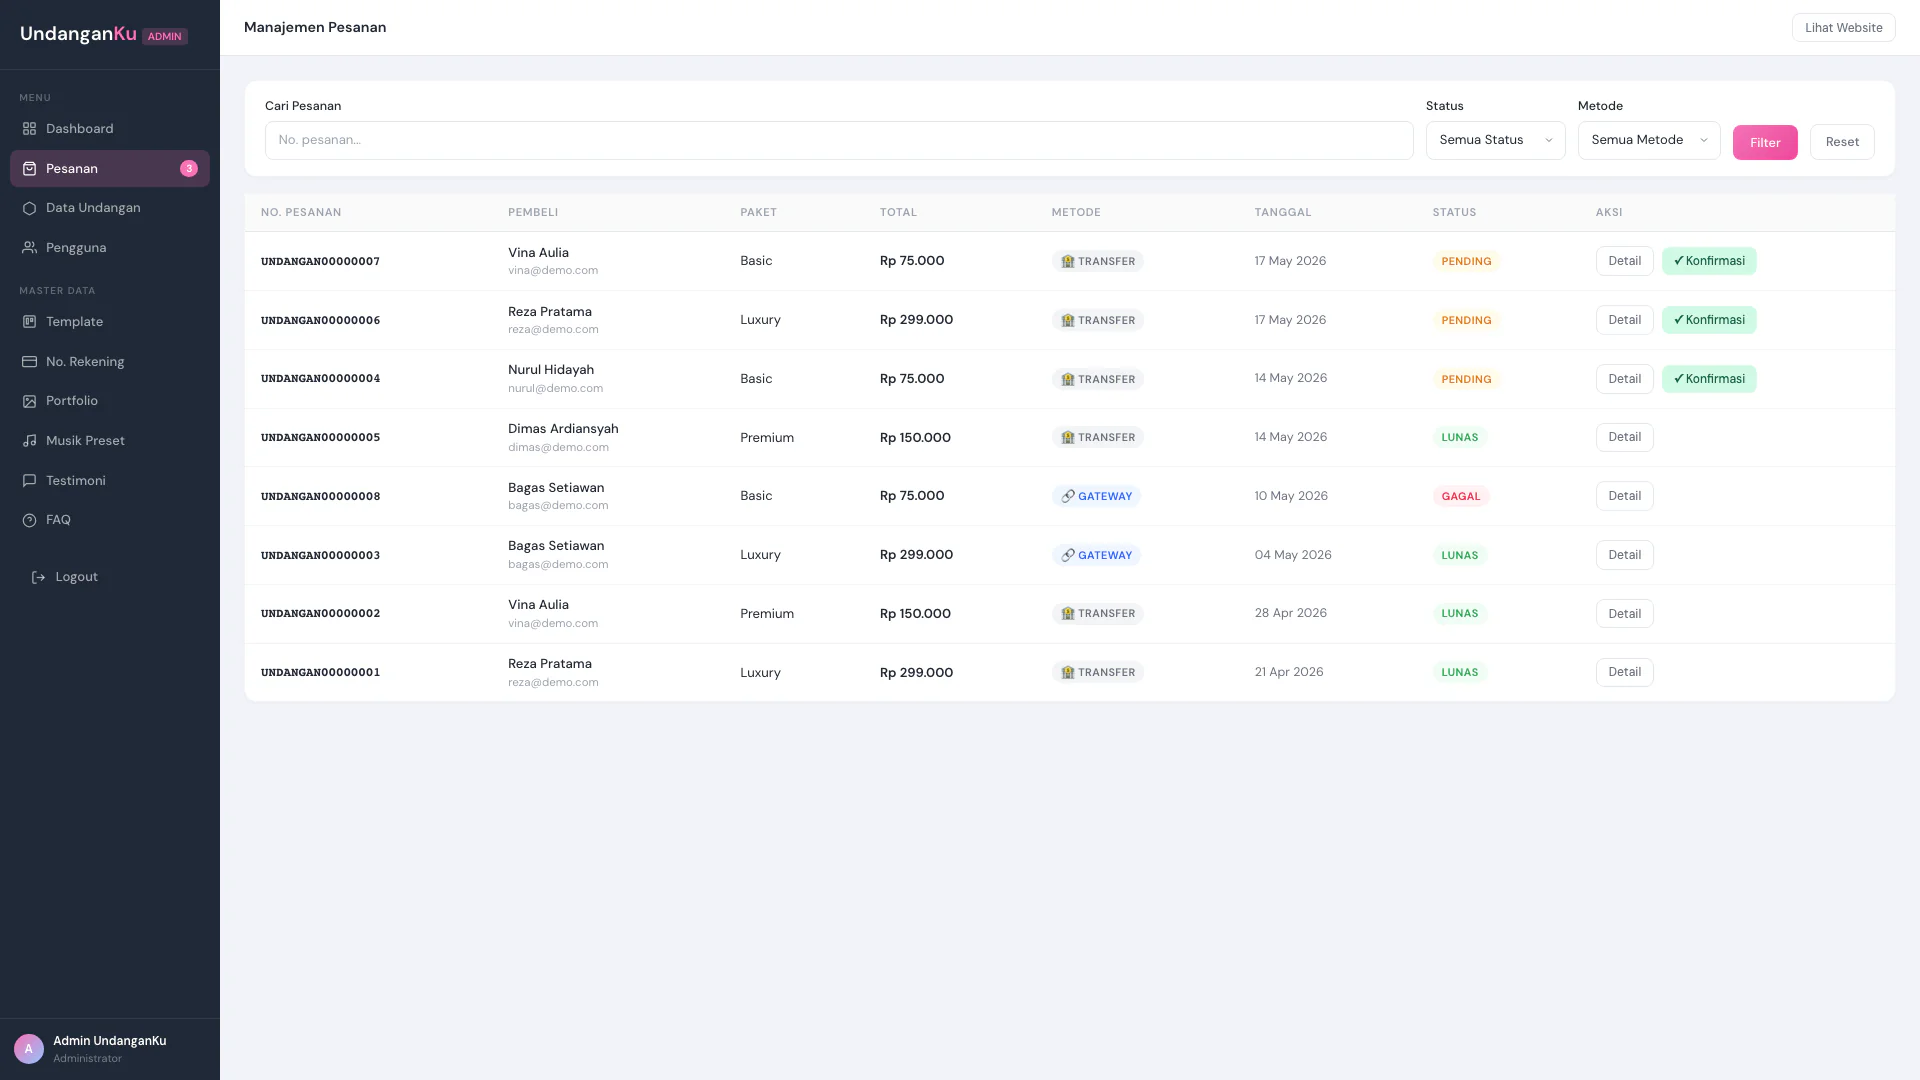The height and width of the screenshot is (1080, 1920).
Task: Go to the Data Undangan menu
Action: 110,208
